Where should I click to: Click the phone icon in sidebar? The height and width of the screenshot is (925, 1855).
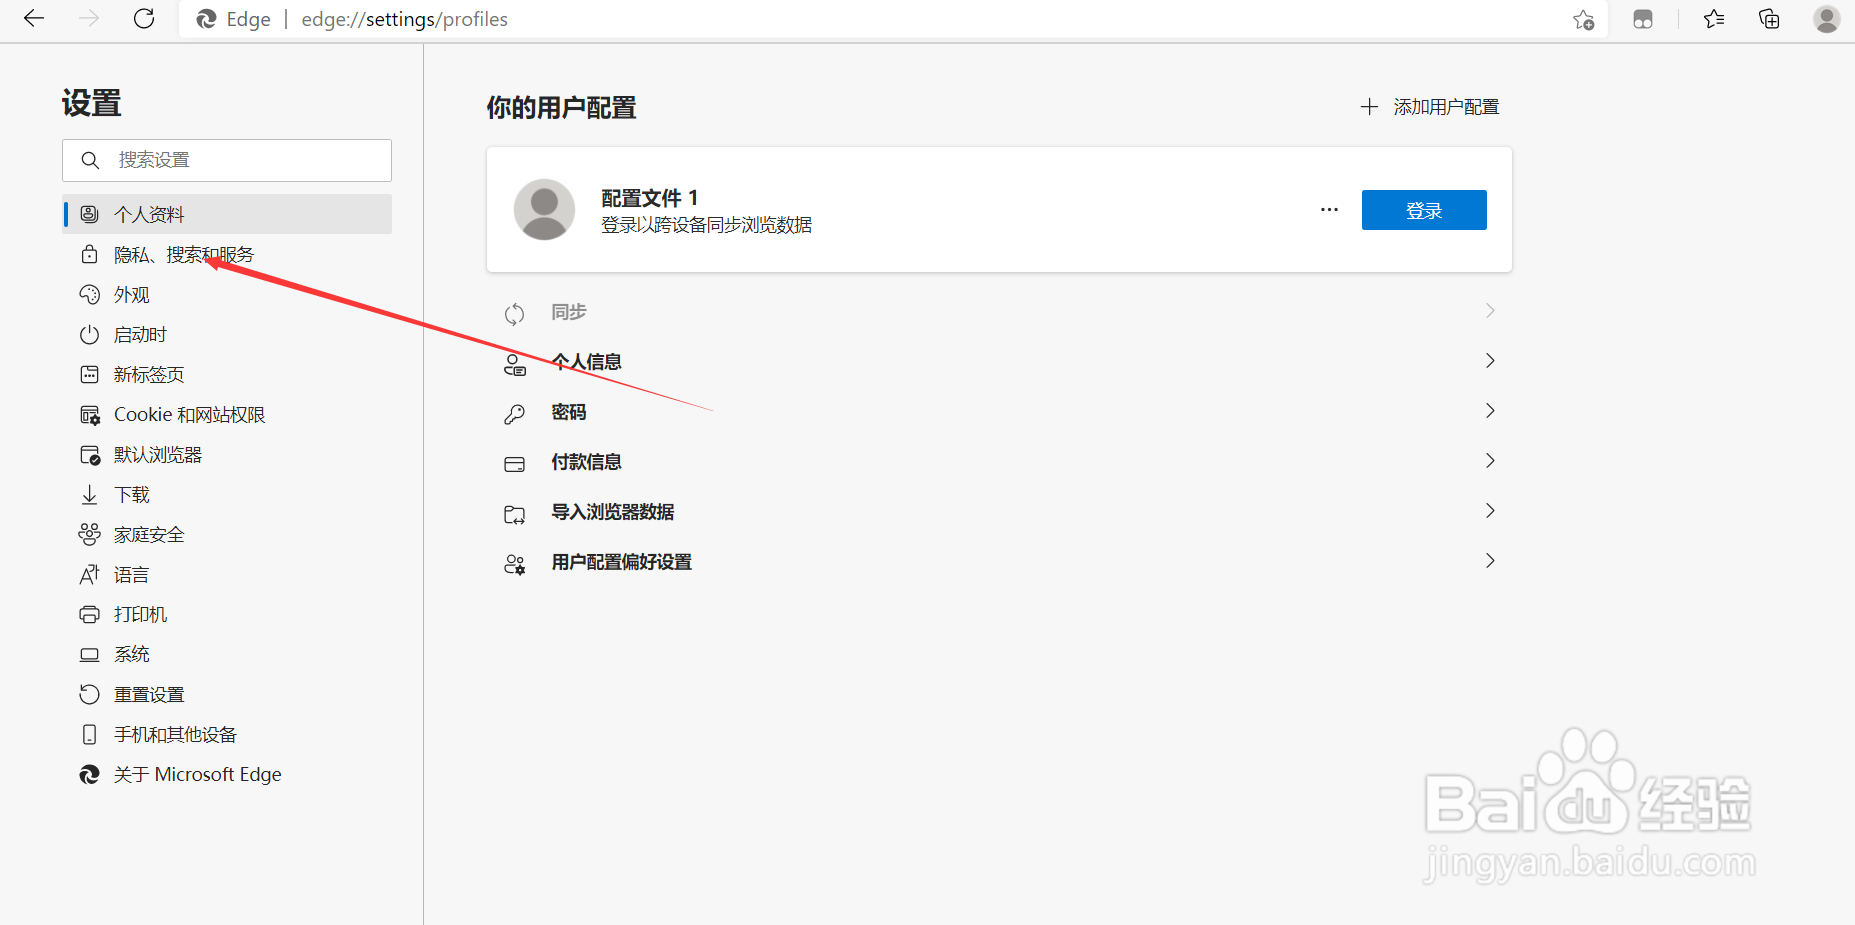click(x=90, y=734)
